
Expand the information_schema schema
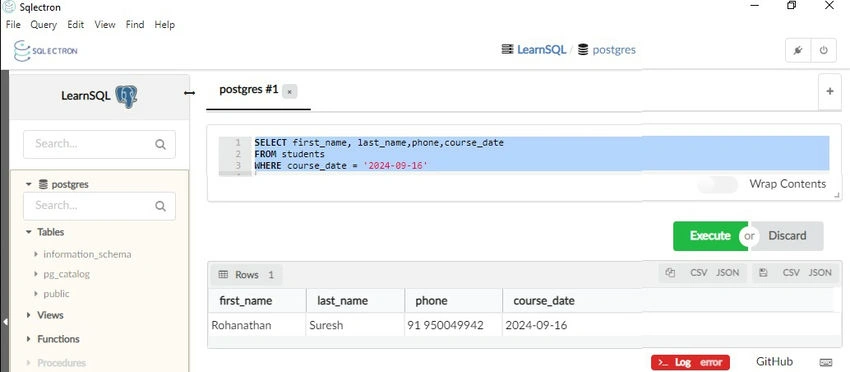[x=36, y=254]
